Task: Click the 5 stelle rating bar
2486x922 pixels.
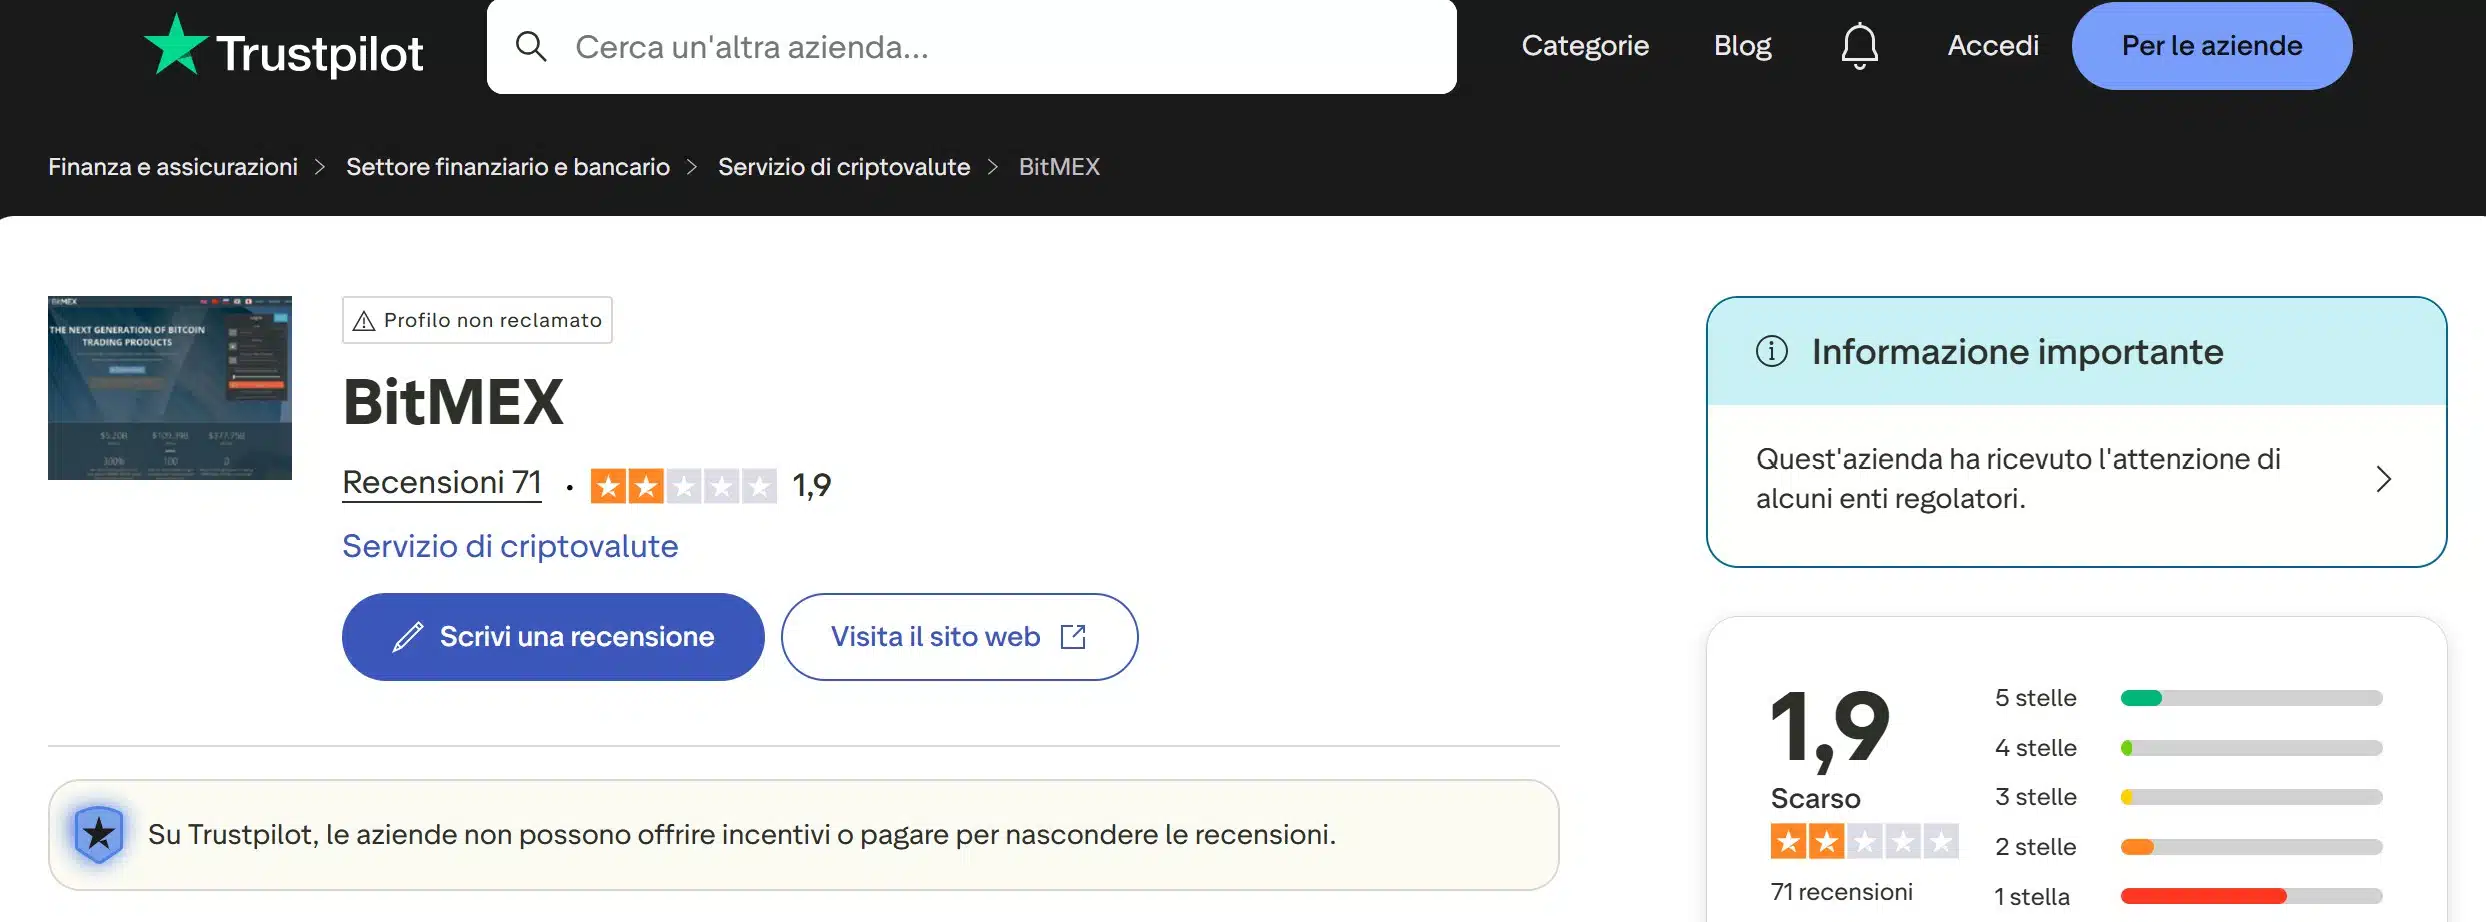Action: pos(2253,697)
